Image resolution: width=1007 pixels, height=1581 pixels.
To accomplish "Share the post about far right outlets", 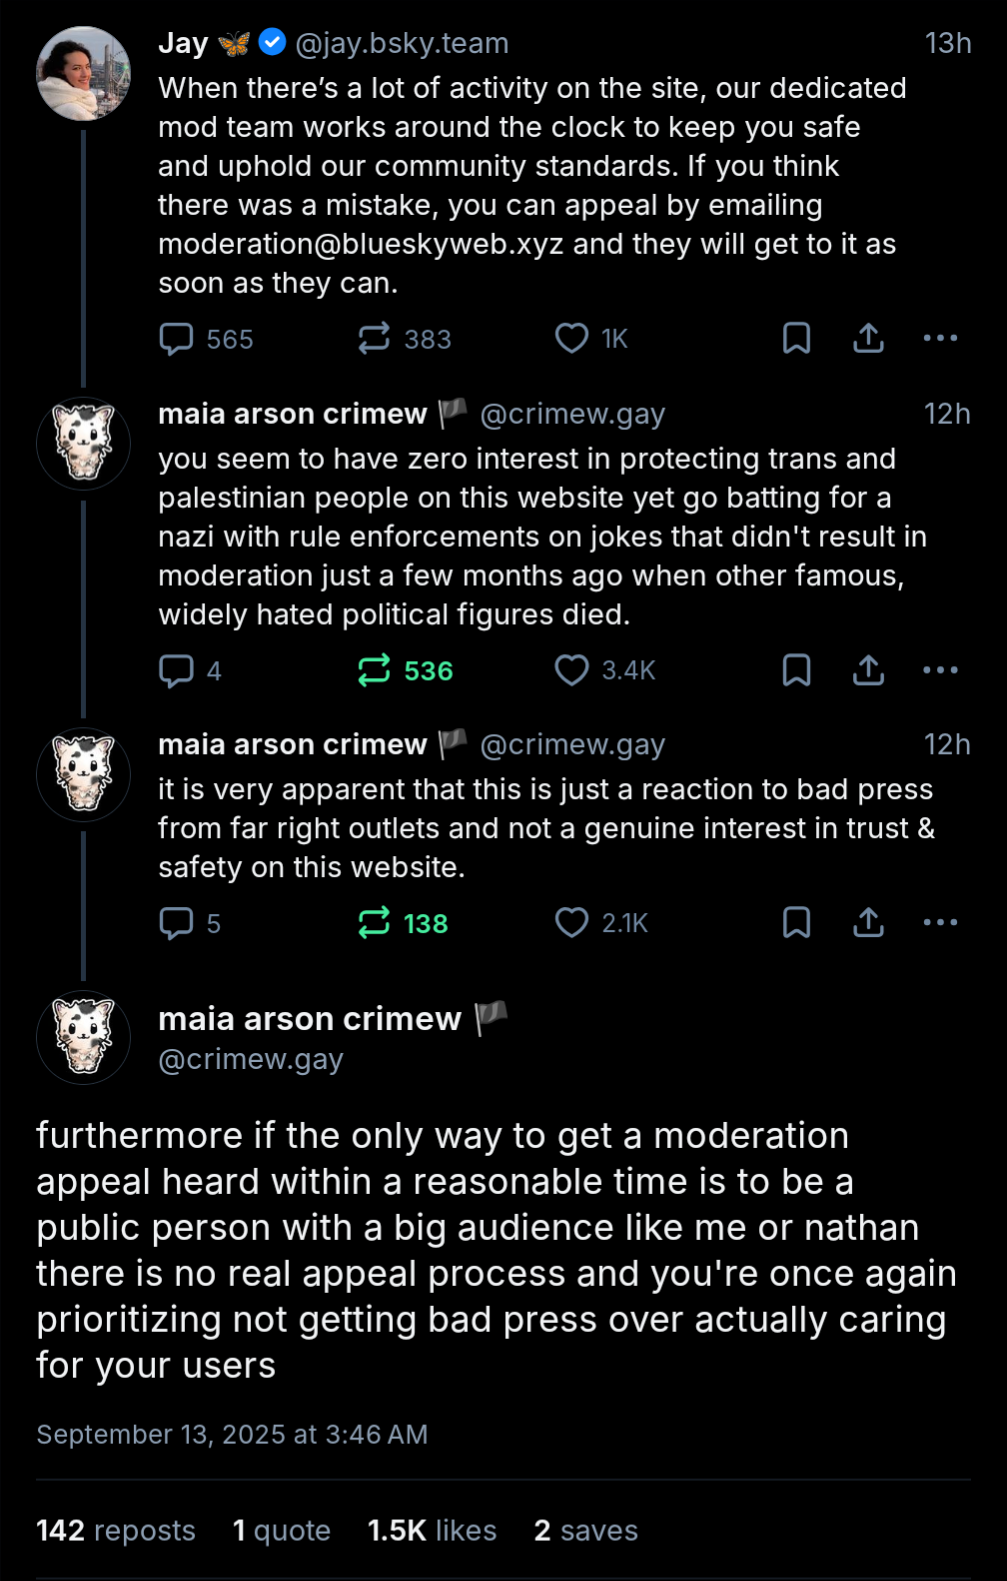I will point(868,923).
